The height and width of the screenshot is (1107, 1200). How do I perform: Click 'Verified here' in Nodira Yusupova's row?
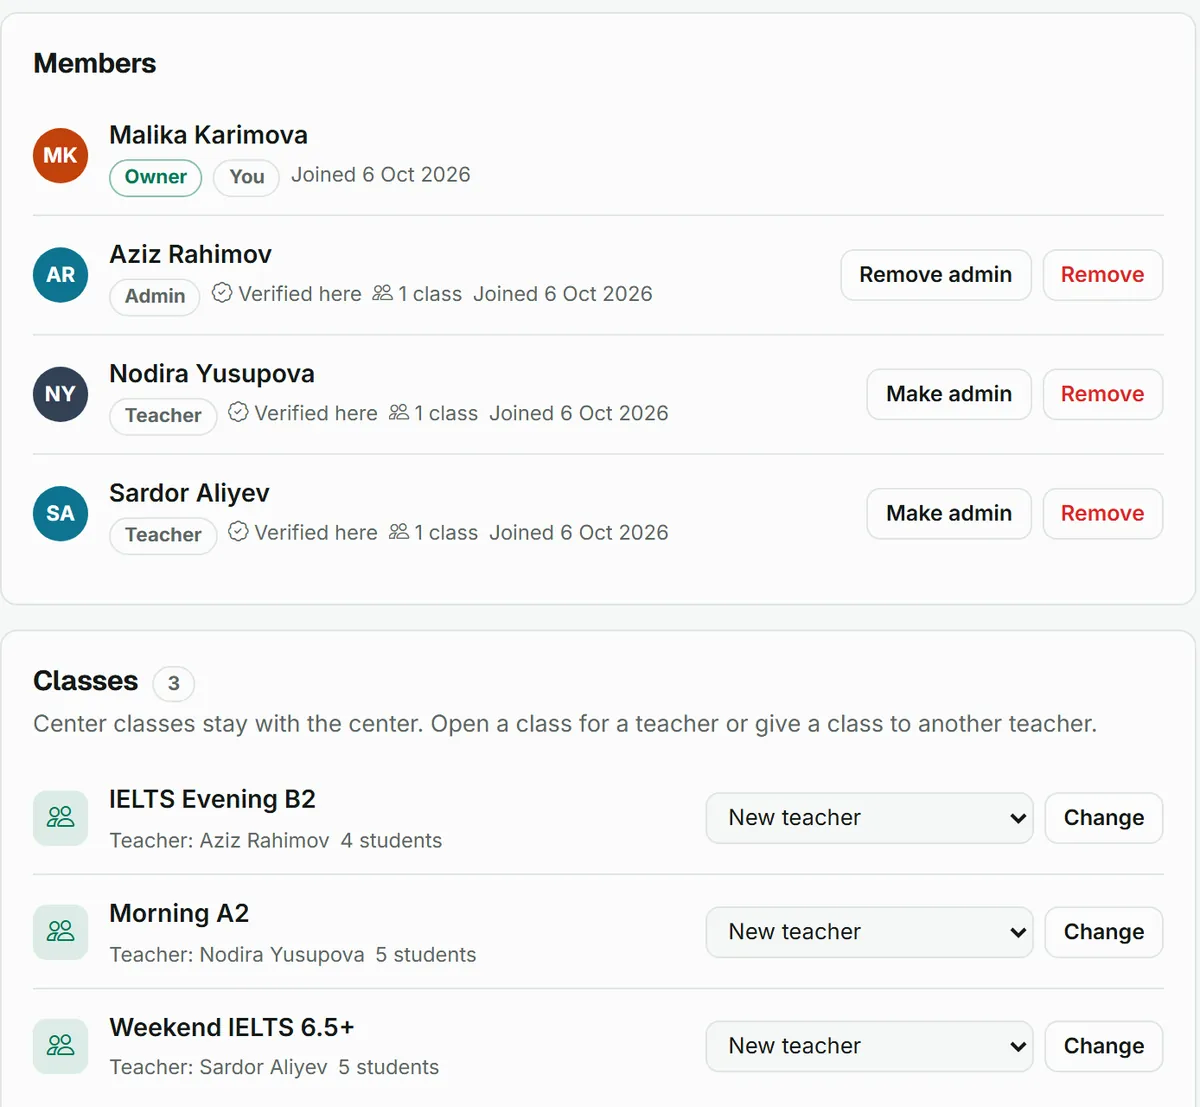[x=316, y=413]
